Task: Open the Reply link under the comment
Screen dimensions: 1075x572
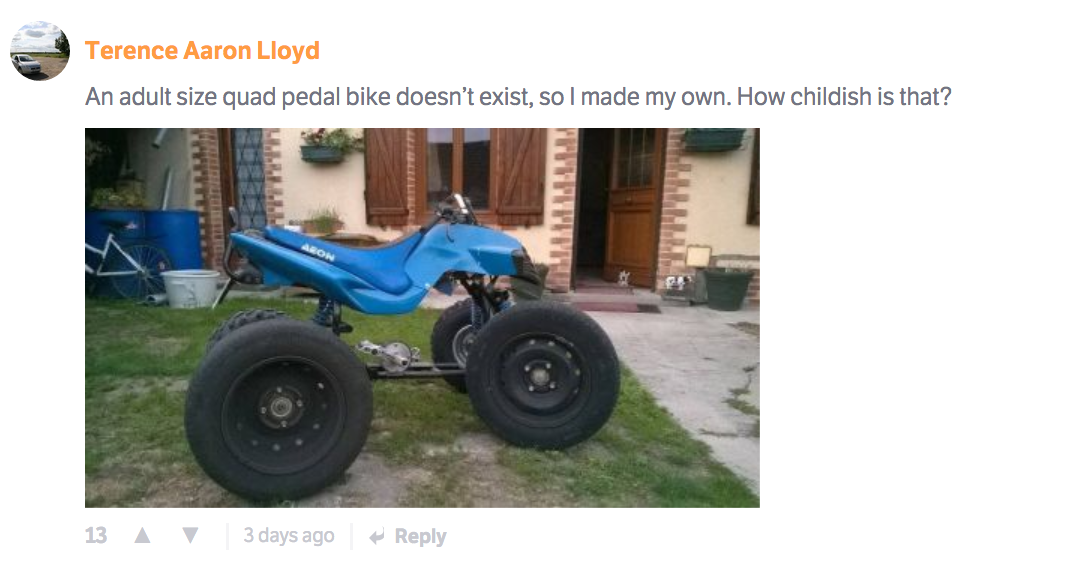Action: click(420, 536)
